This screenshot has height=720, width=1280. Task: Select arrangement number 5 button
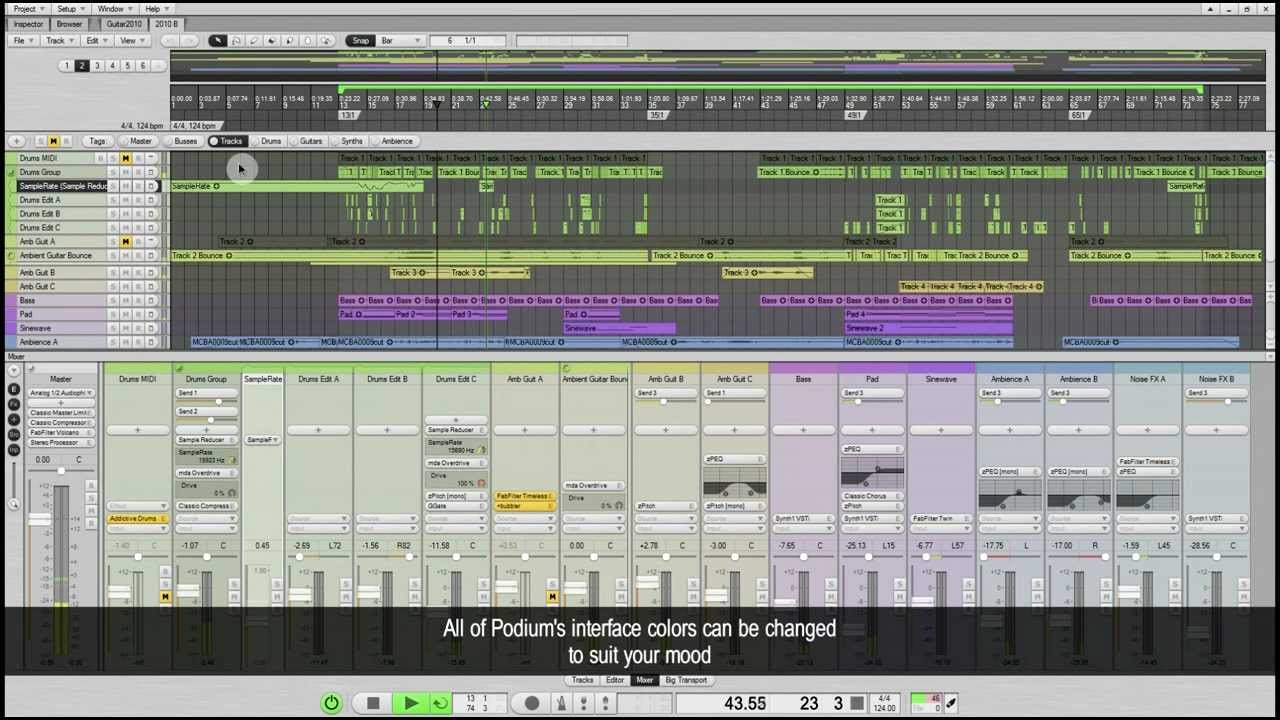[127, 66]
